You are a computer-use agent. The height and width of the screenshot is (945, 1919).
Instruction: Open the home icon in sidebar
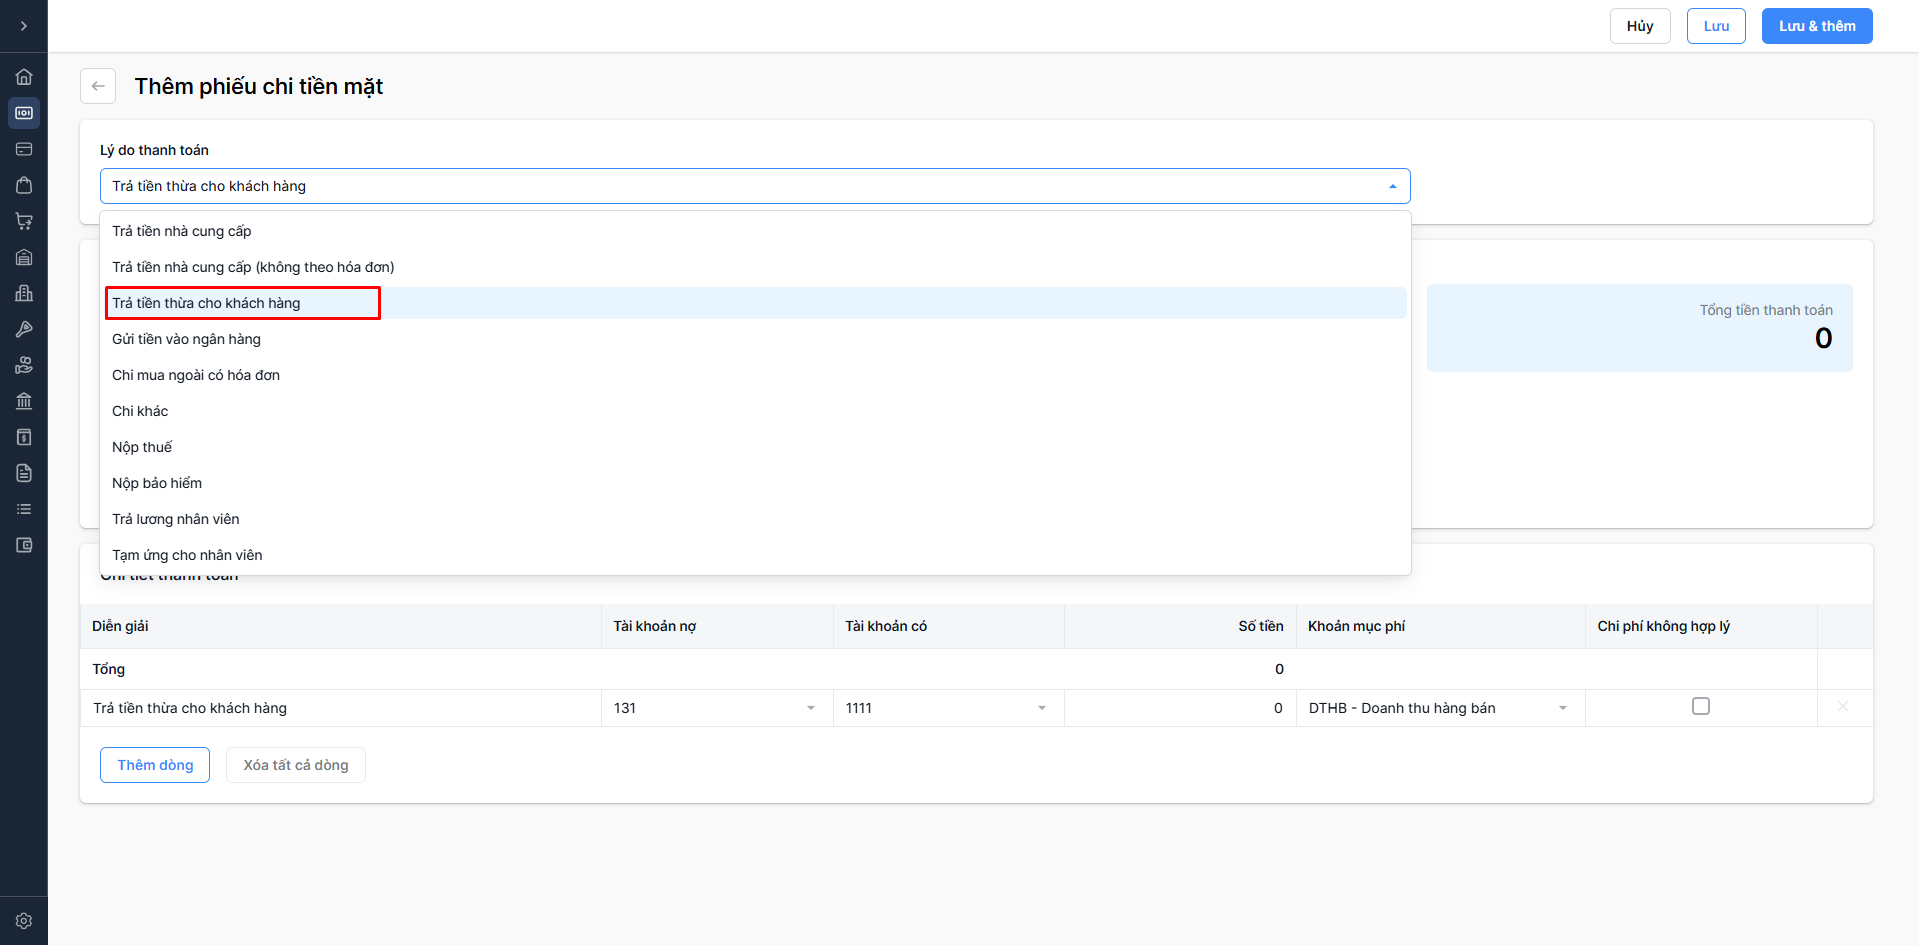click(x=24, y=77)
